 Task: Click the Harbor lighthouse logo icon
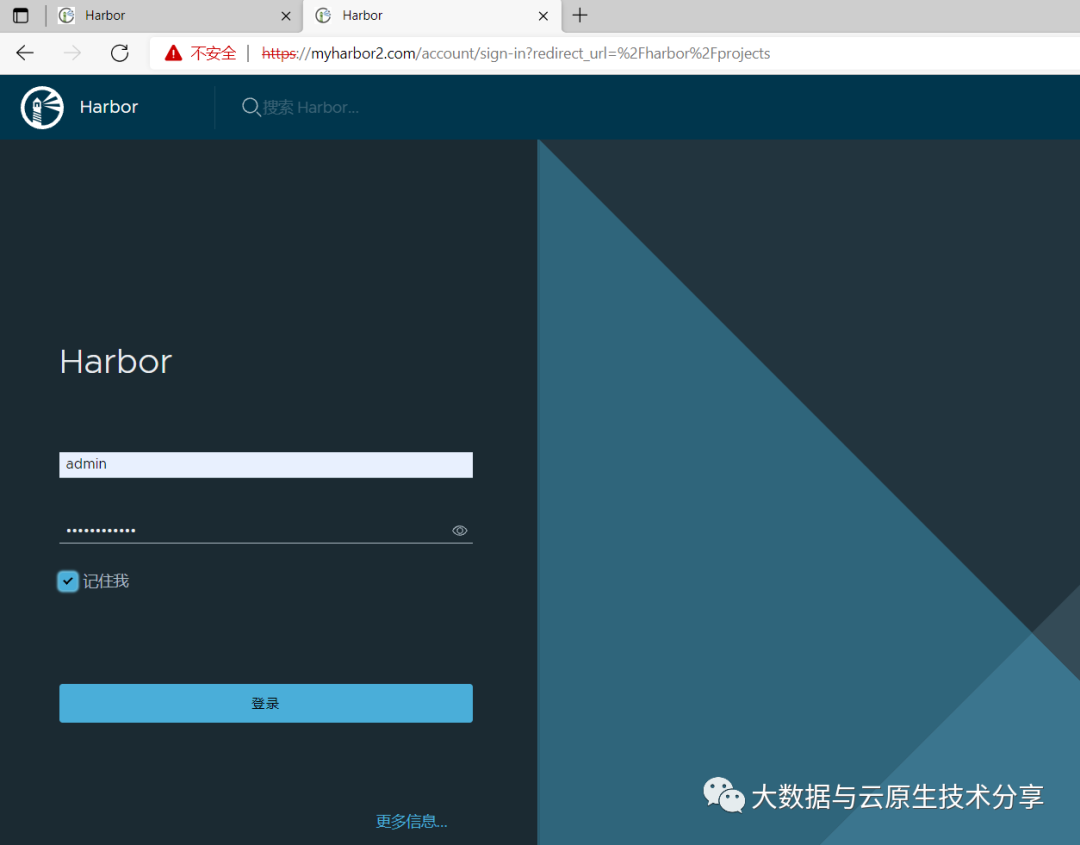42,107
